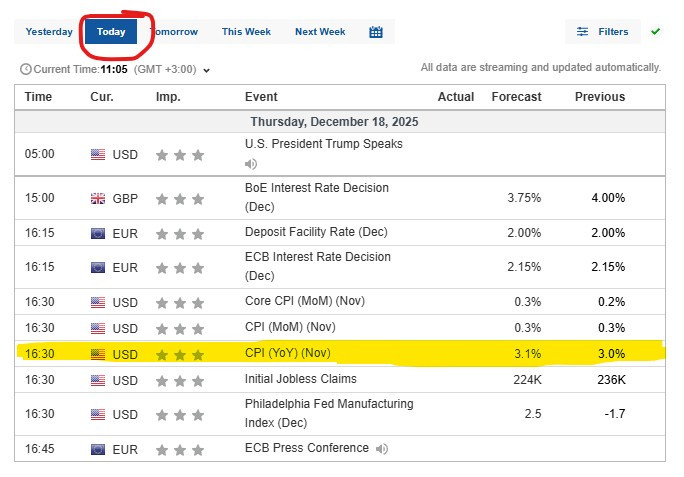Screen dimensions: 684x477
Task: Click the clock icon beside Current Time
Action: pos(26,69)
